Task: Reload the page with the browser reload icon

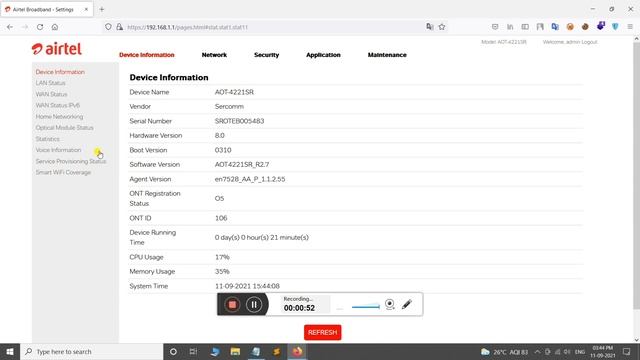Action: click(40, 27)
